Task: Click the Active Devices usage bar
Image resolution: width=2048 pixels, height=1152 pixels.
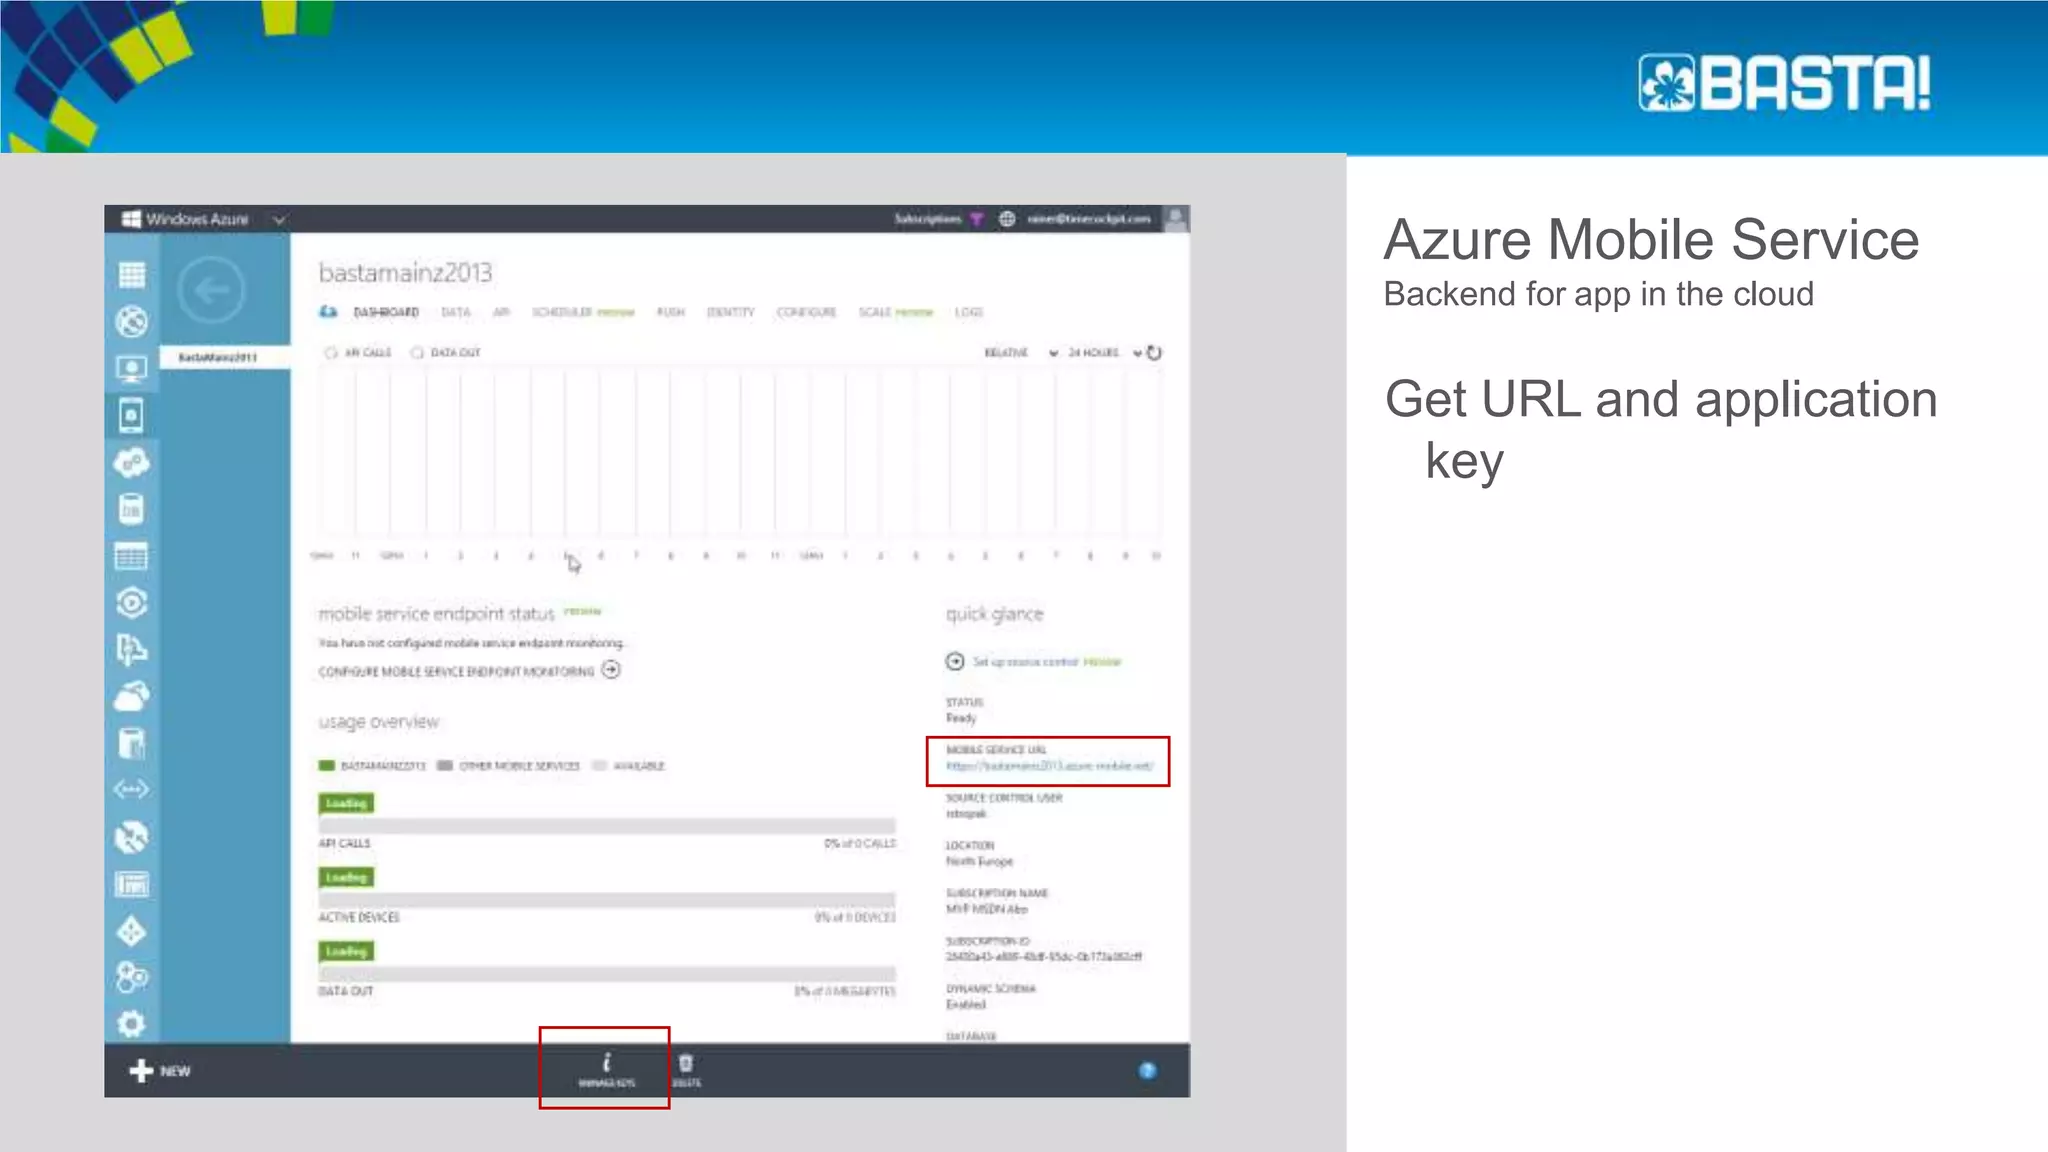Action: (x=607, y=900)
